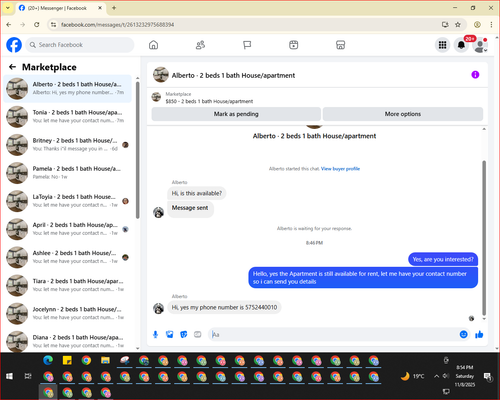Open April conversation in the list
Screen dimensions: 500x400
pos(68,229)
